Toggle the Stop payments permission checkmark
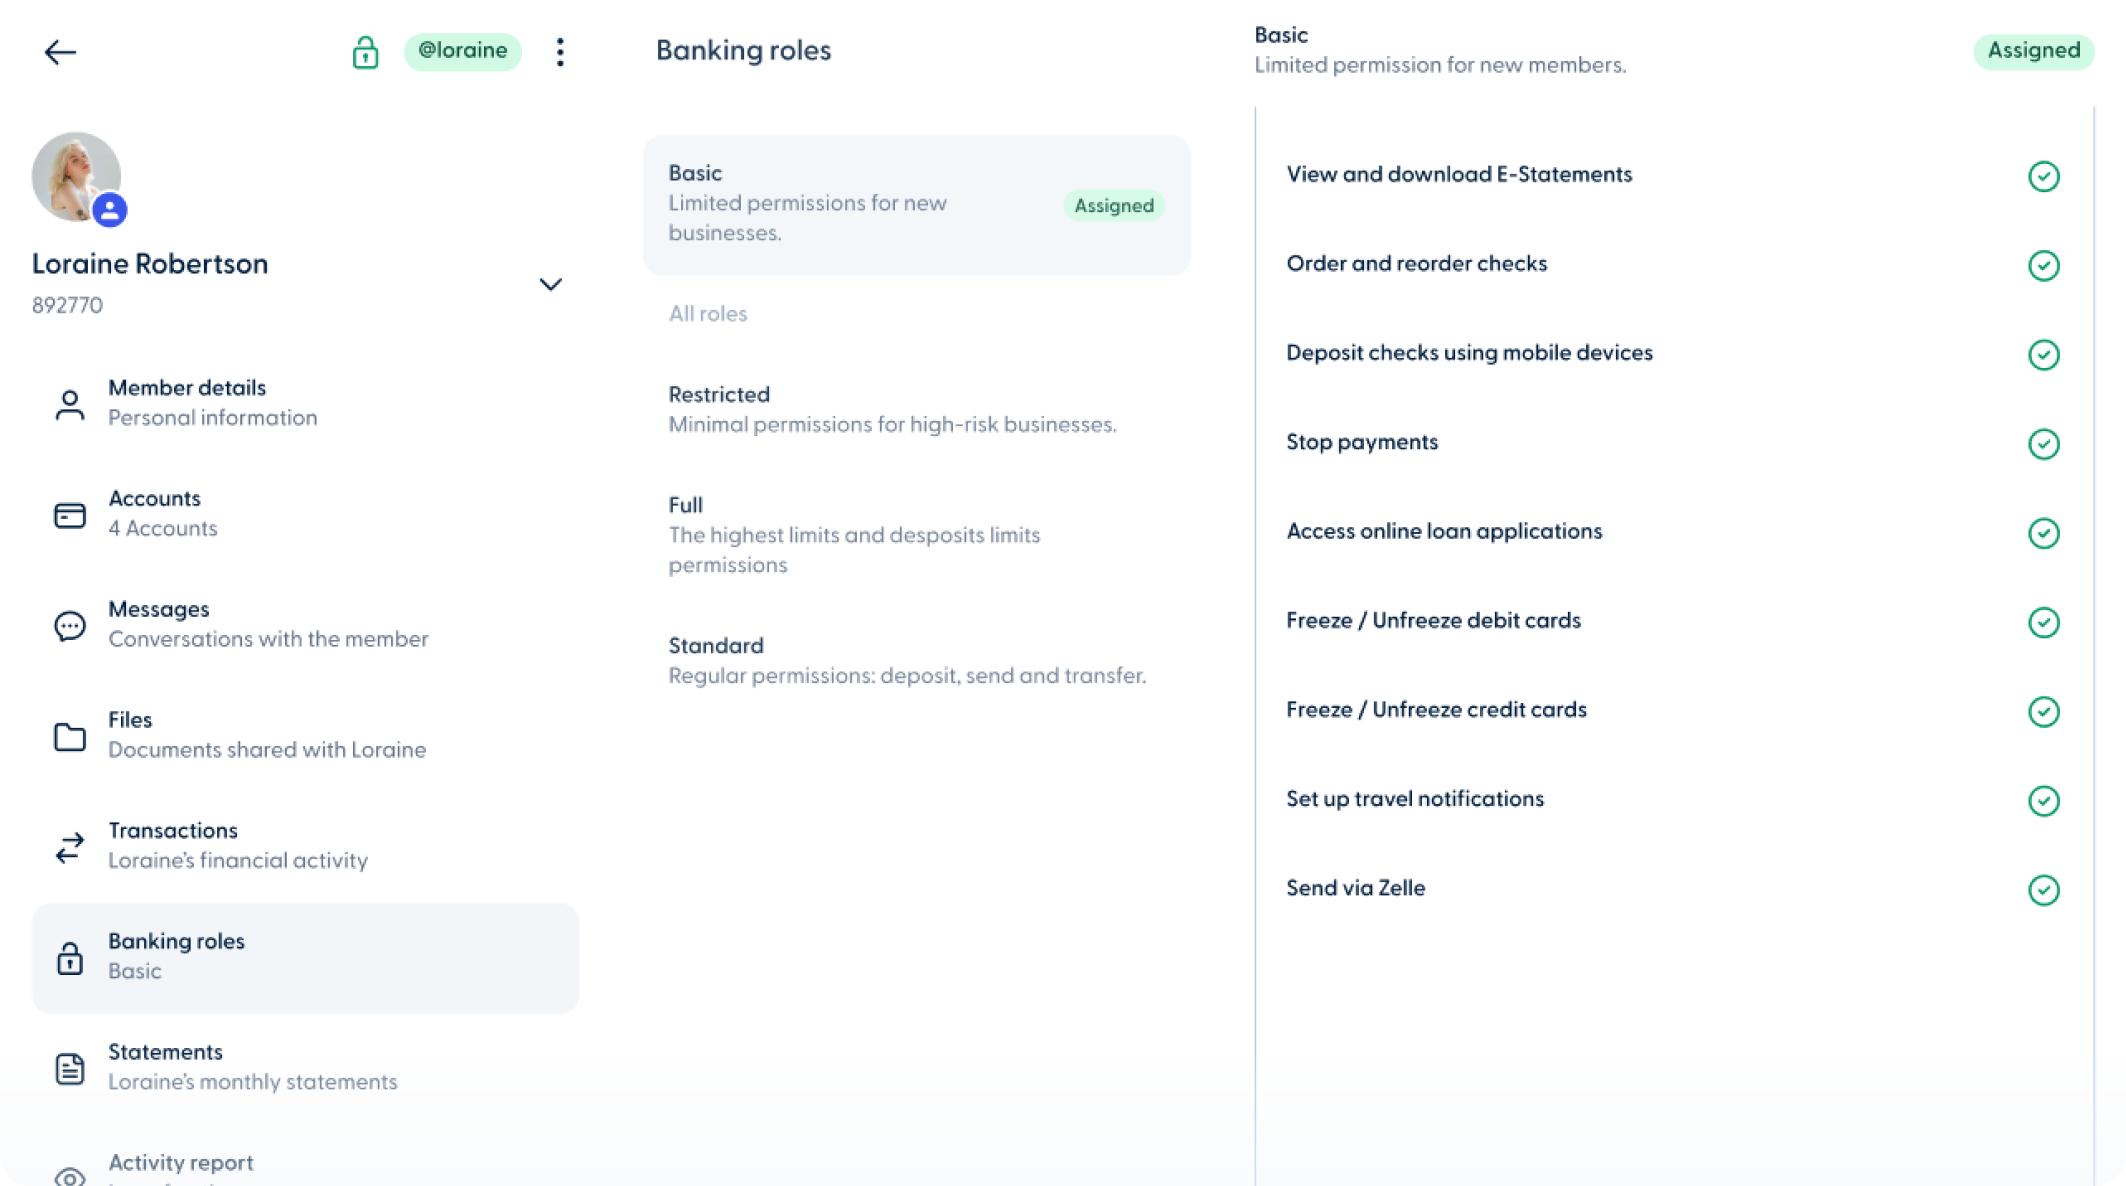Image resolution: width=2126 pixels, height=1186 pixels. coord(2043,444)
